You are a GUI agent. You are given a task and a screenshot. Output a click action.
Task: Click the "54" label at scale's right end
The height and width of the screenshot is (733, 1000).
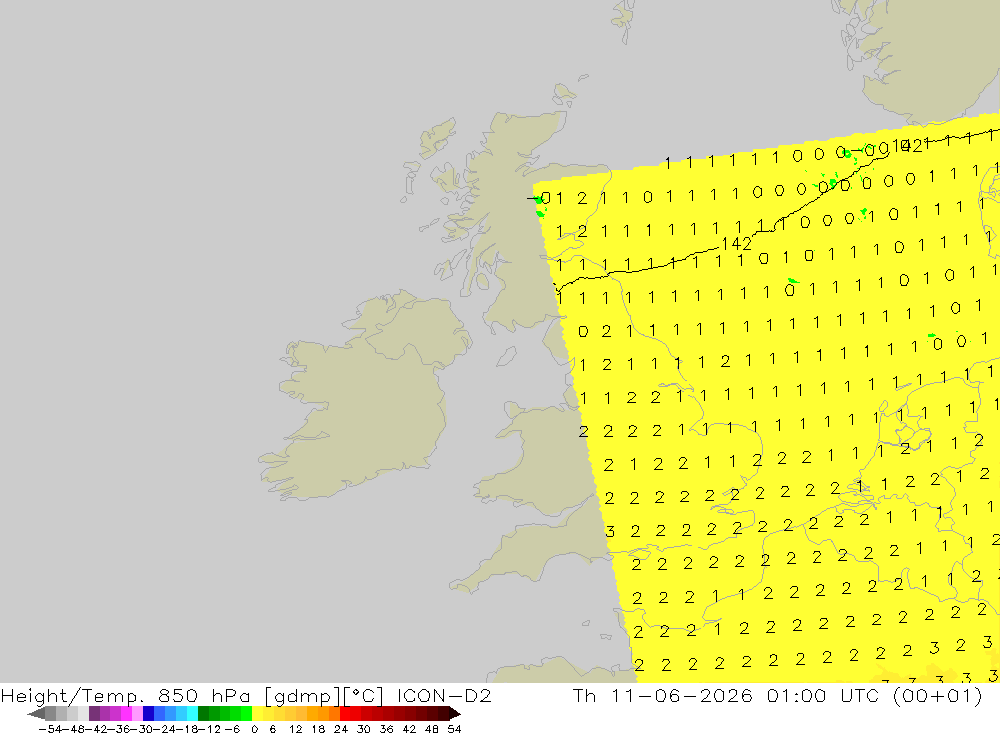(454, 729)
